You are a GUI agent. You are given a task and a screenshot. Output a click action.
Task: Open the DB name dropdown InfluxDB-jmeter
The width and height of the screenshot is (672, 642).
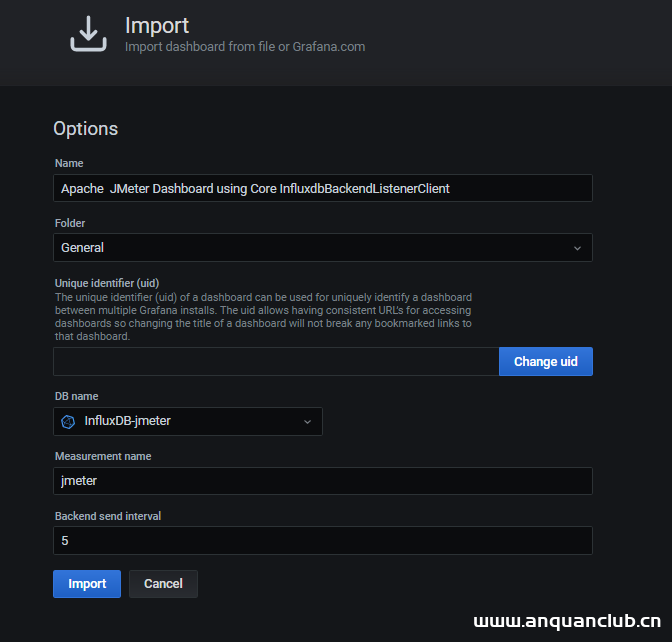tap(188, 421)
